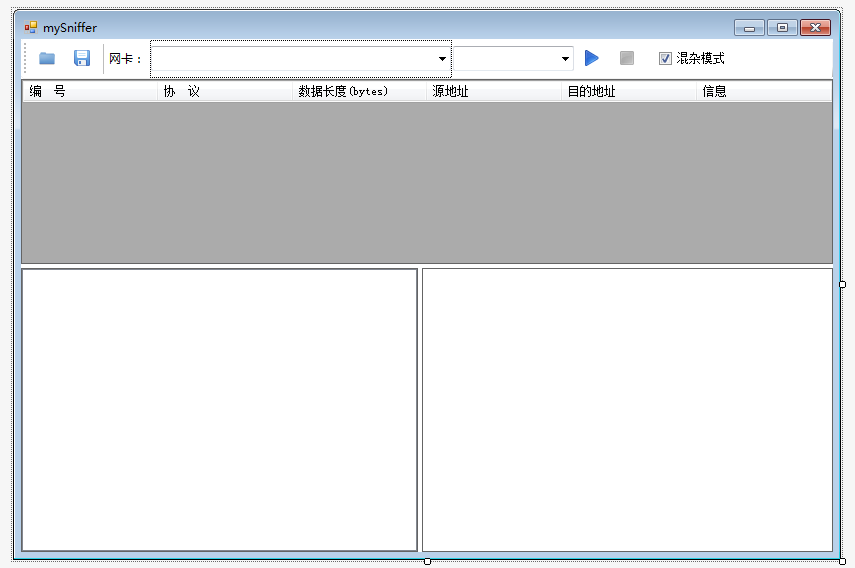
Task: Maximize the mySniffer window
Action: (x=782, y=27)
